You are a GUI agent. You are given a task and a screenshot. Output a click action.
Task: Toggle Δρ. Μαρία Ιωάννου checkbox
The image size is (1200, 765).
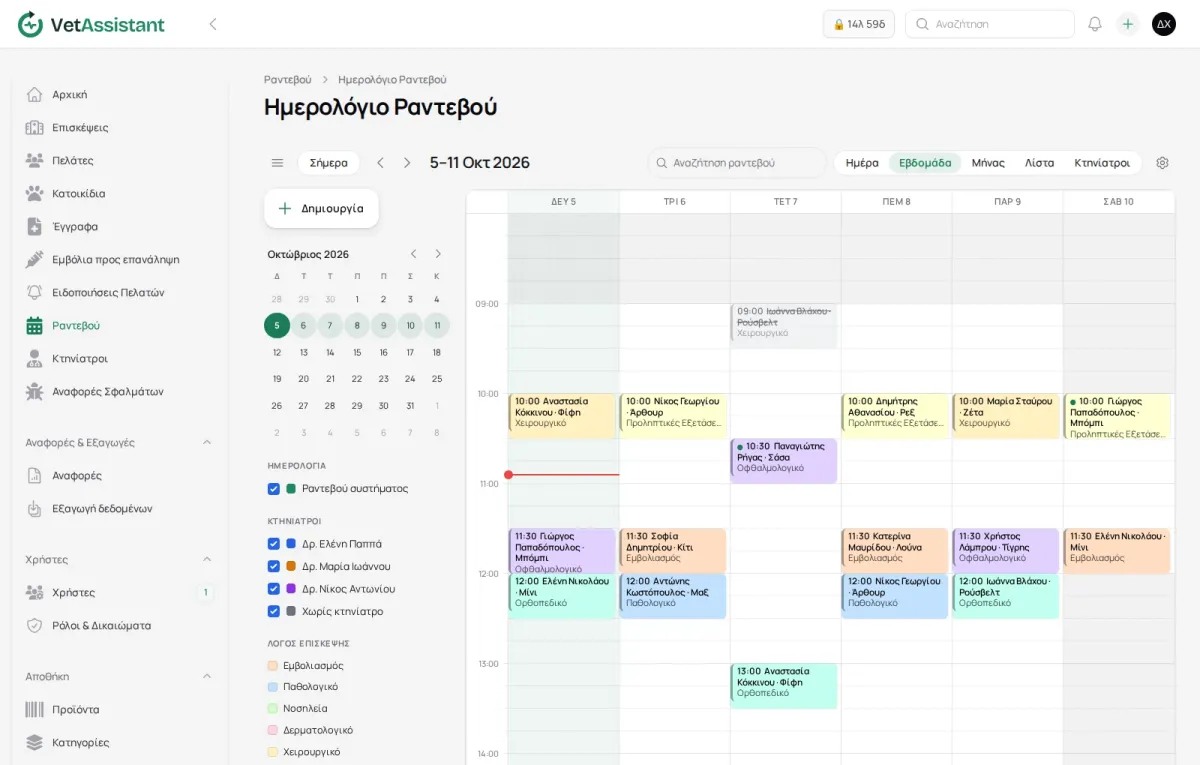point(274,566)
